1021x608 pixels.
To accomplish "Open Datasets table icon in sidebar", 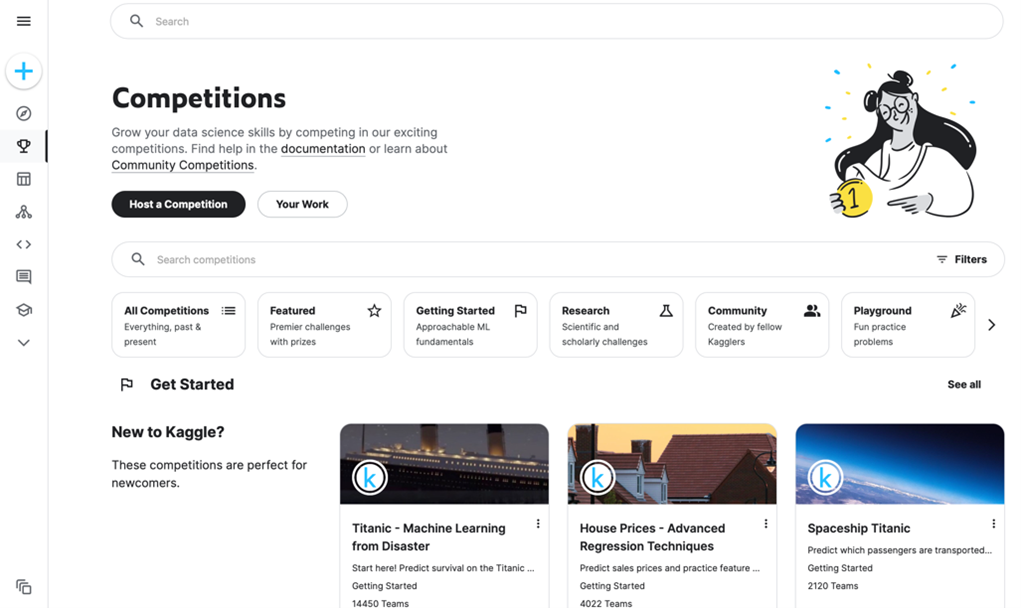I will (x=24, y=179).
